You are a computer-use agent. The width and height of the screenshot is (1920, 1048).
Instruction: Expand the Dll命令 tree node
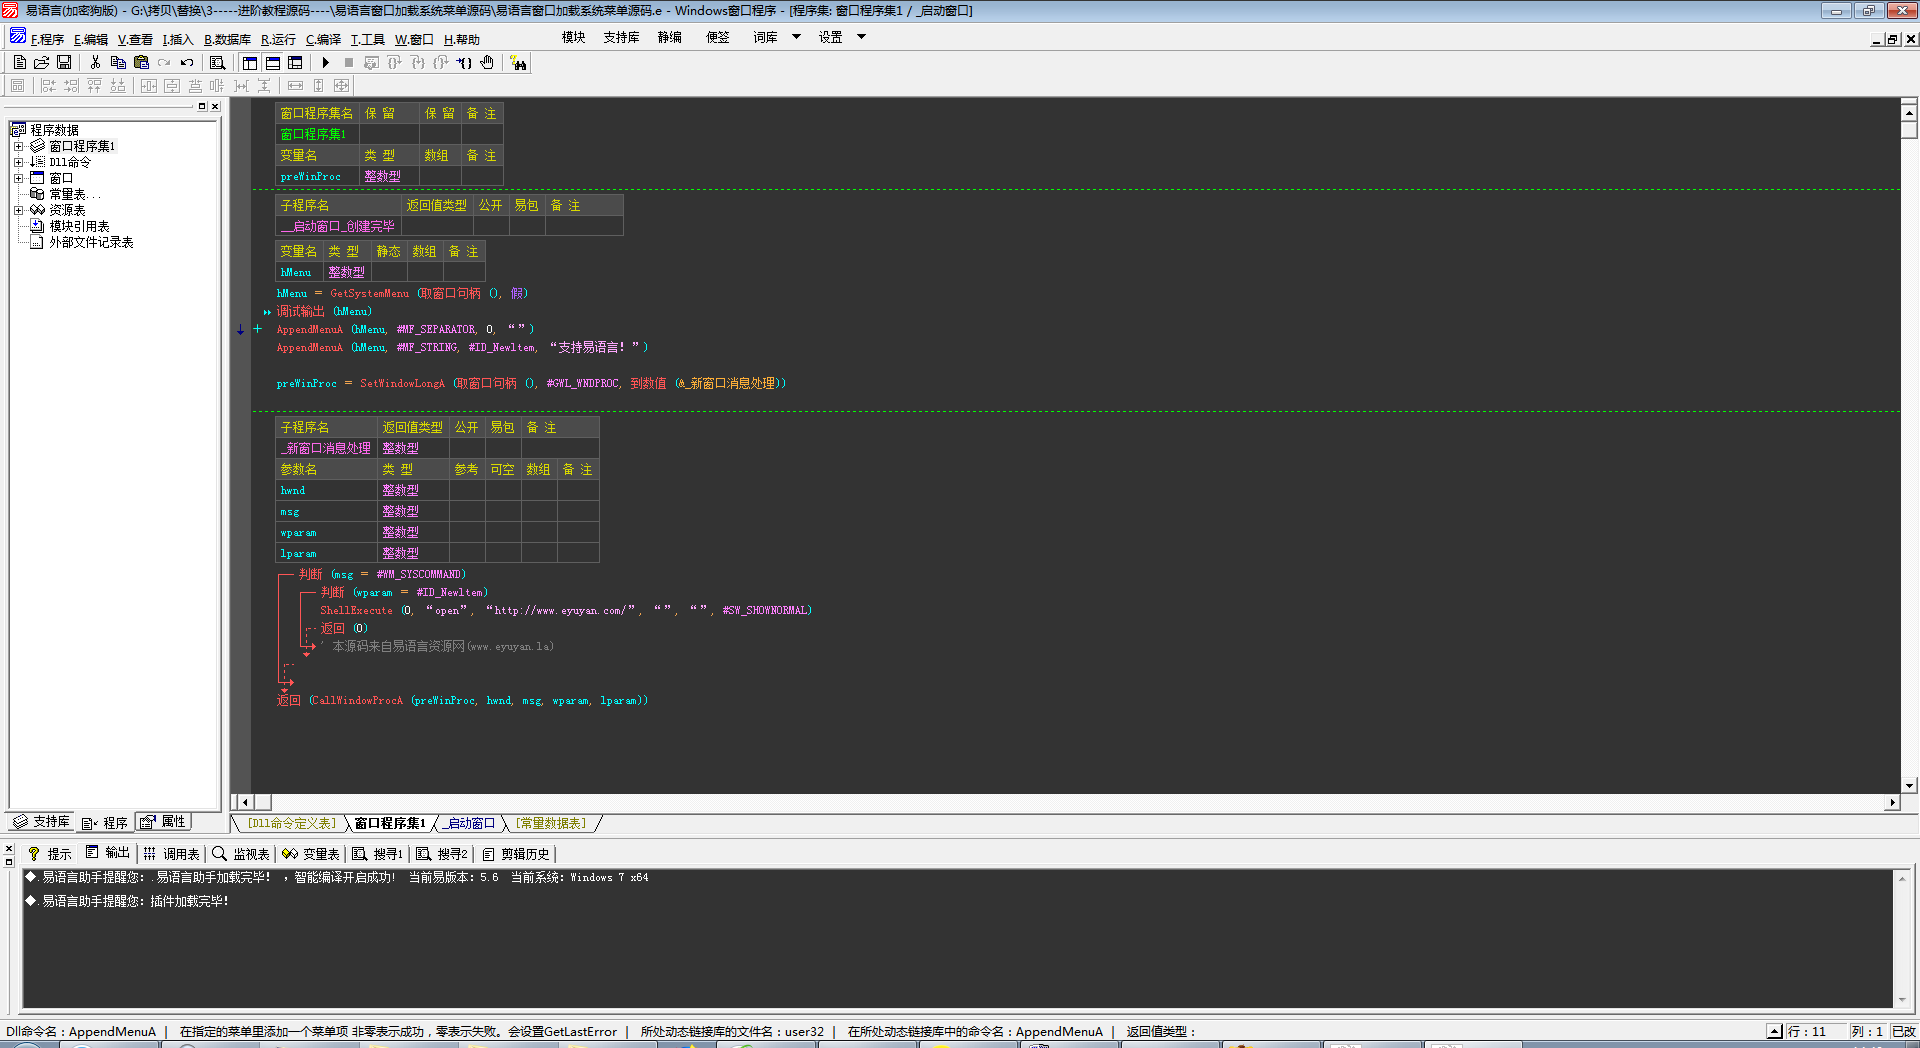[18, 162]
